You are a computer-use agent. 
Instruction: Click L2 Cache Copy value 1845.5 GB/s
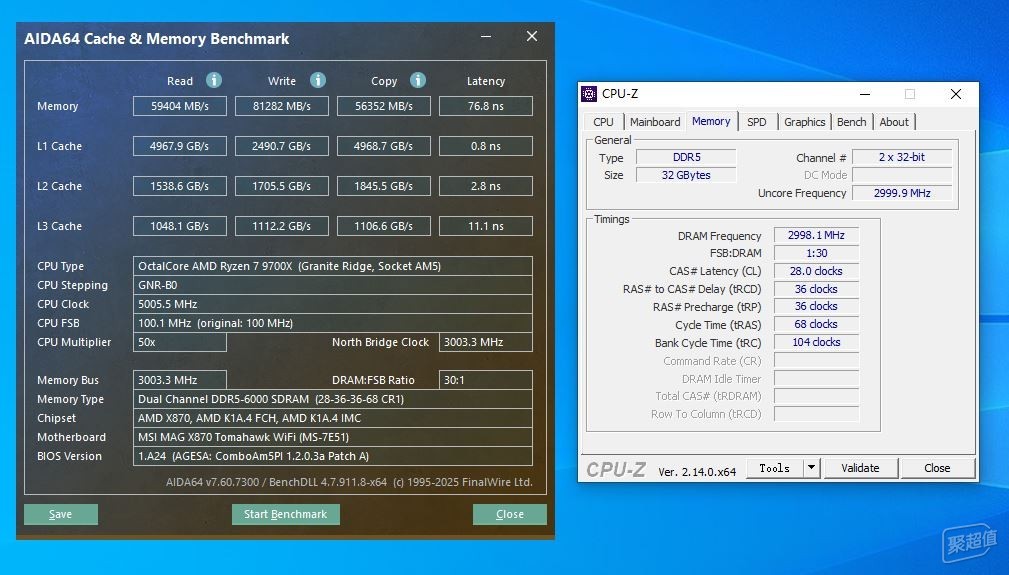384,186
